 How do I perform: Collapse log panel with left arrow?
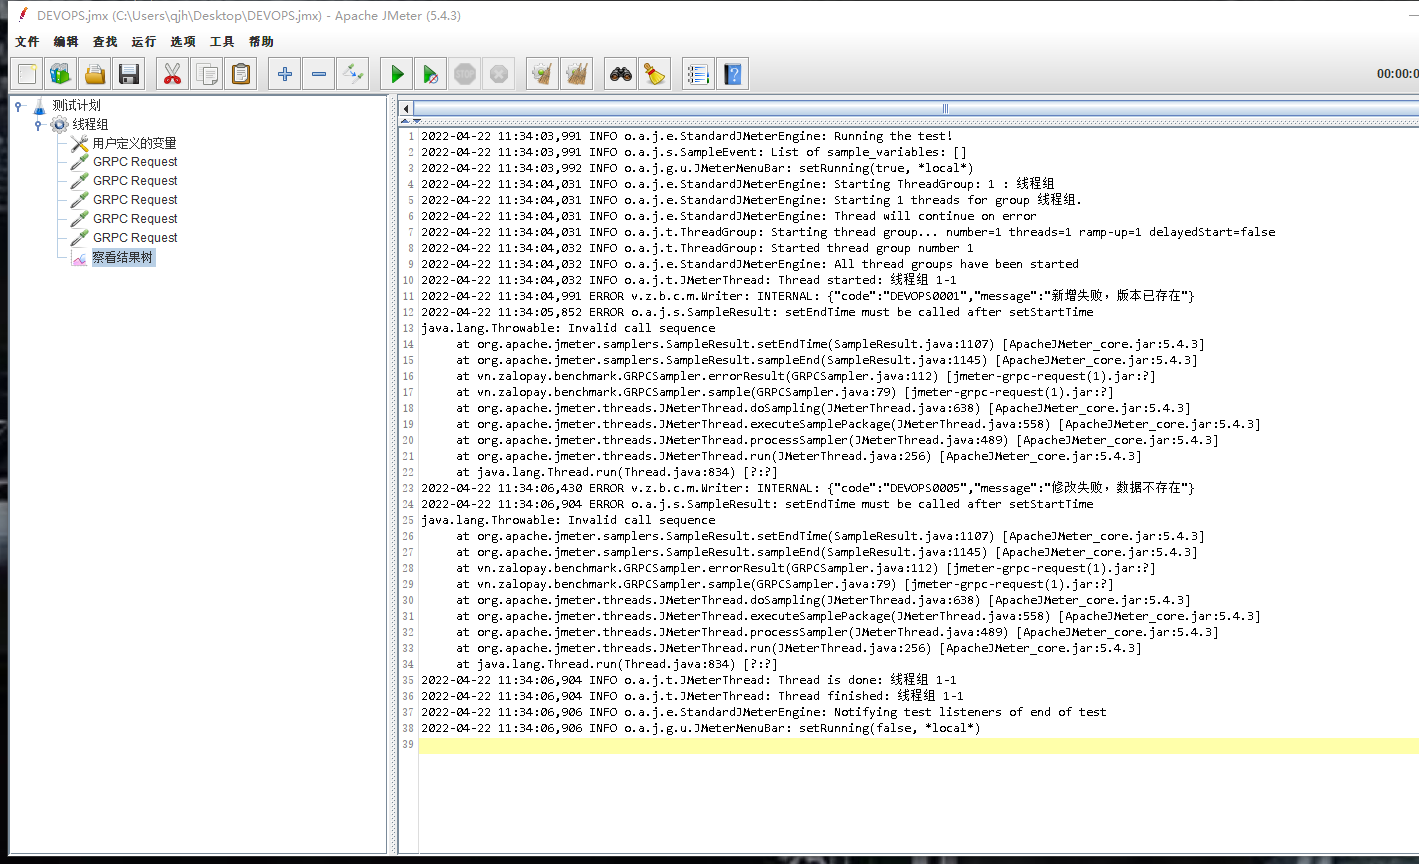click(405, 107)
